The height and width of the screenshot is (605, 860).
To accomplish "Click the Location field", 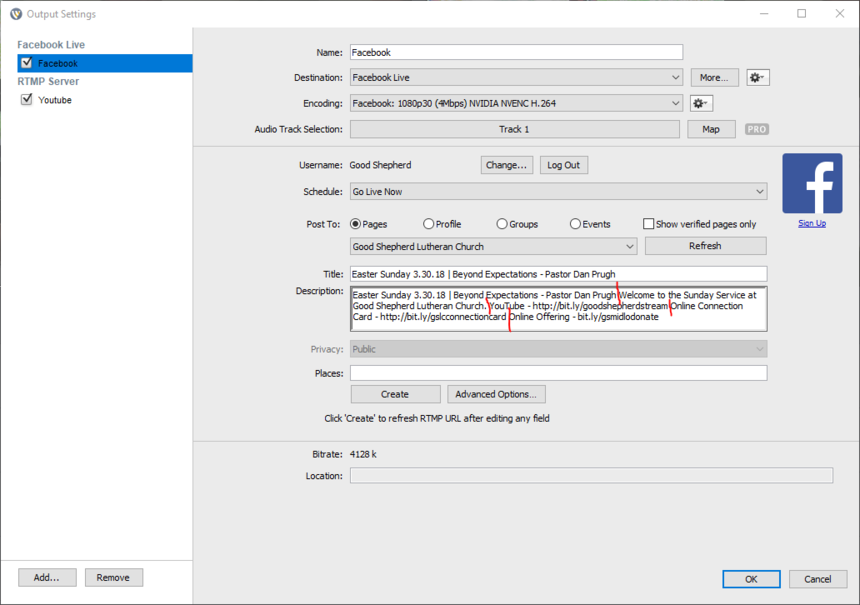I will coord(591,476).
